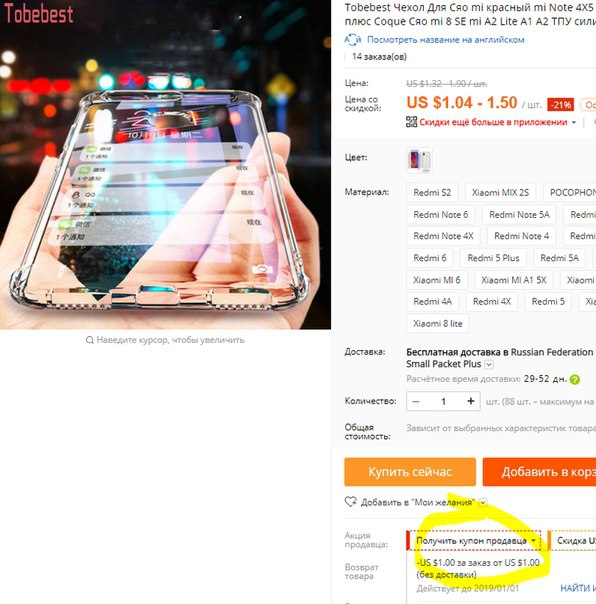596x604 pixels.
Task: Select the phone case color swatch
Action: [419, 160]
